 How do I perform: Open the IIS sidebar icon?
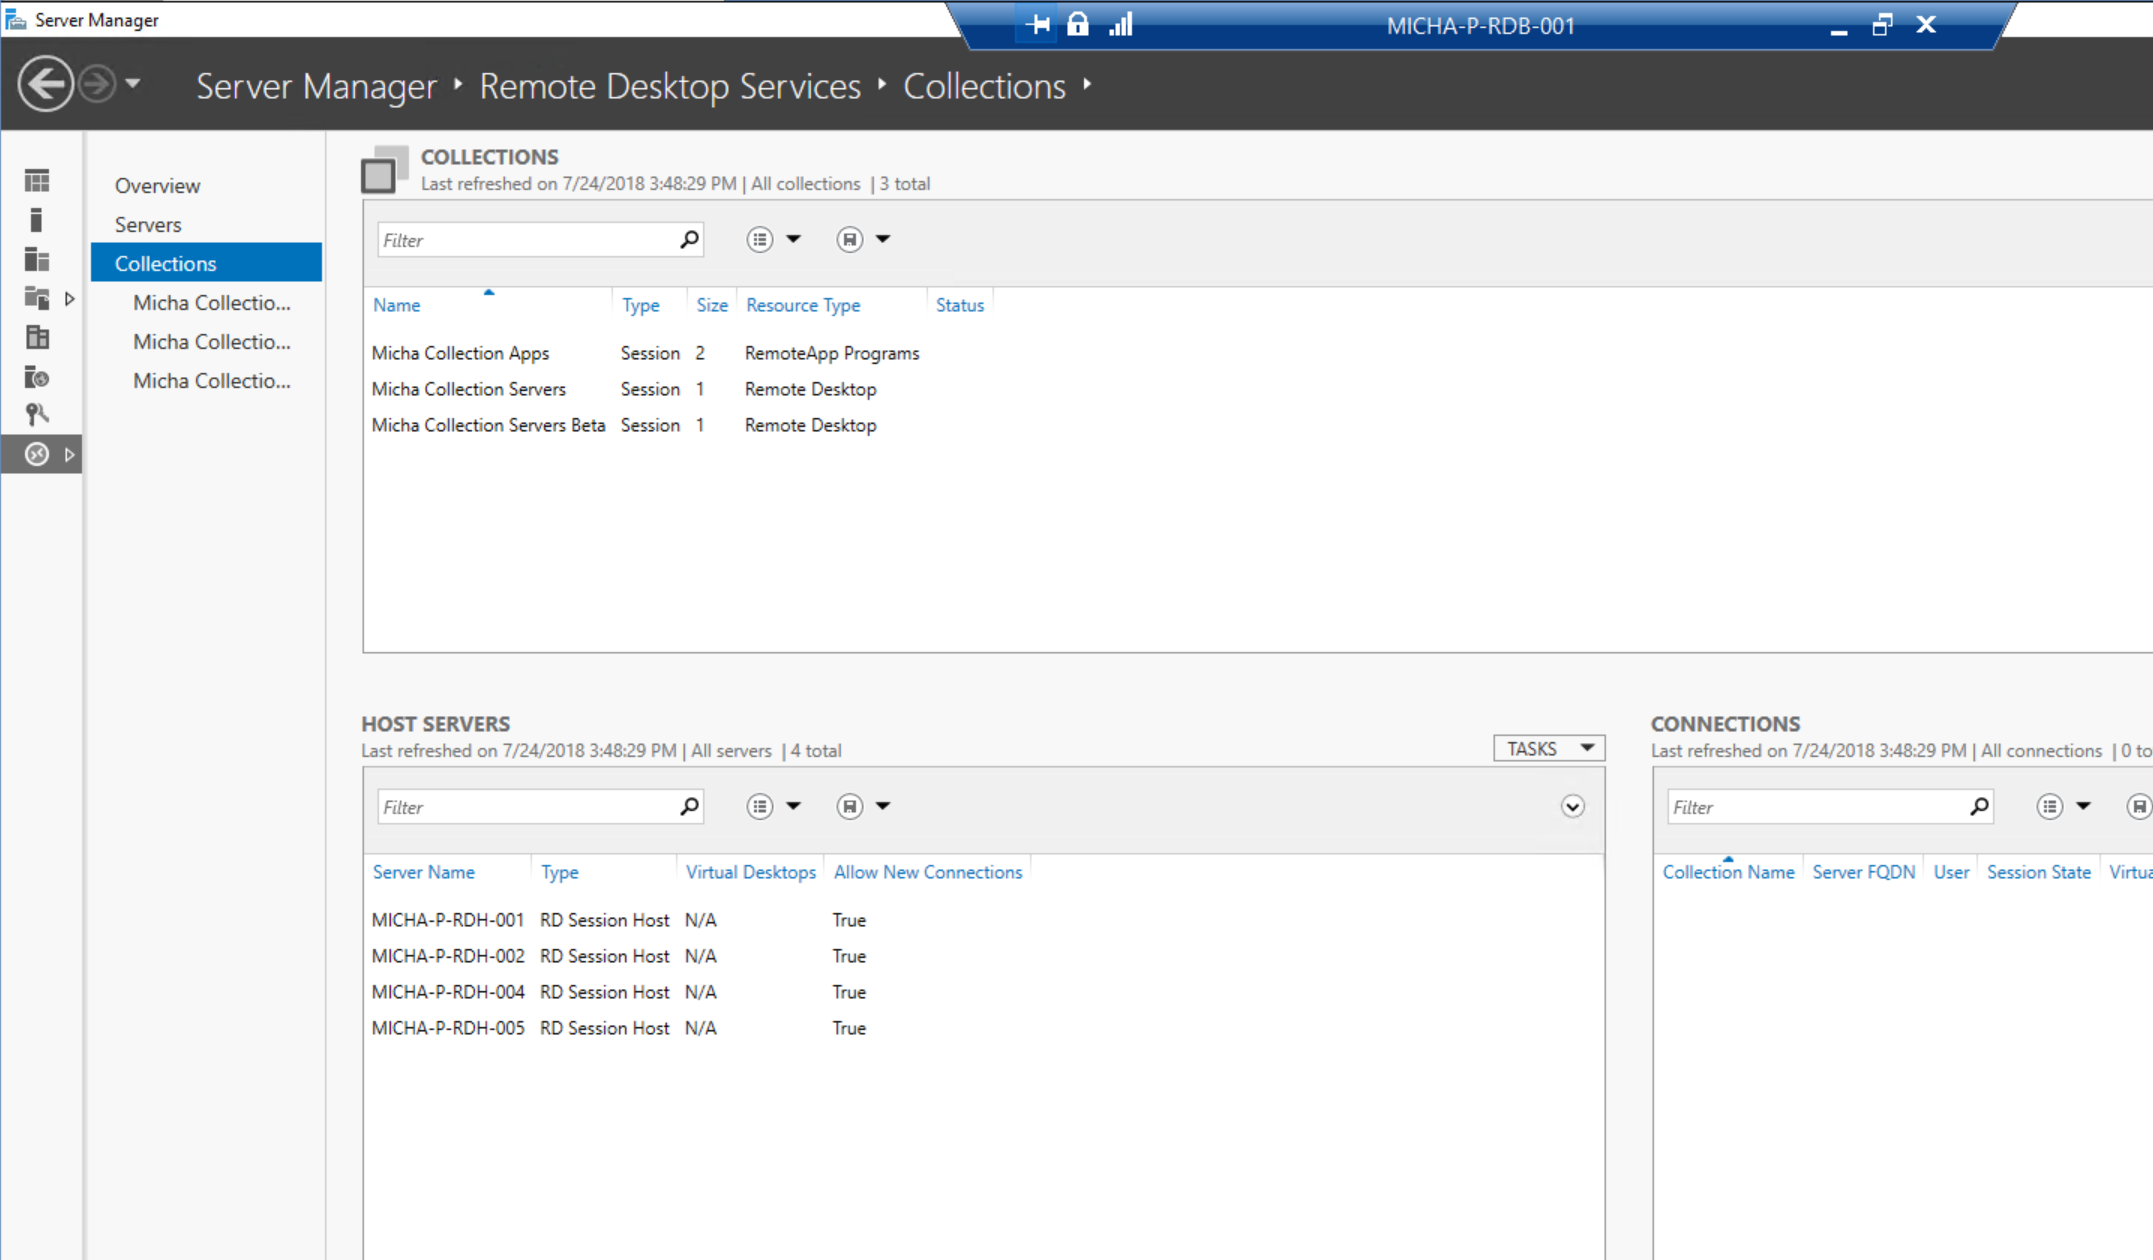pyautogui.click(x=37, y=376)
